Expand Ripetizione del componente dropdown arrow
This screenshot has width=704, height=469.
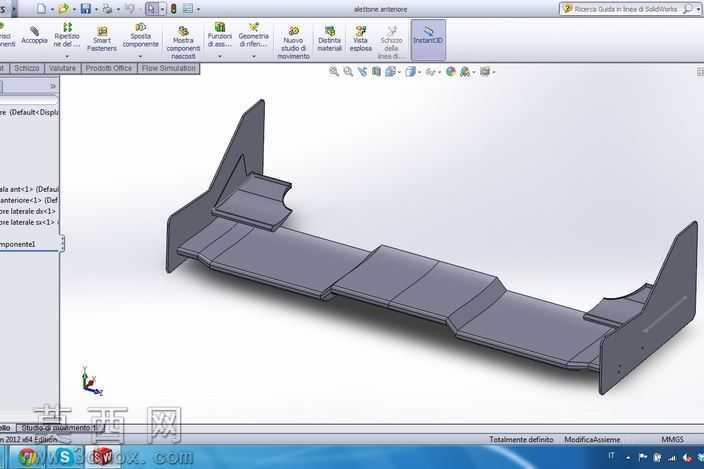click(x=67, y=57)
